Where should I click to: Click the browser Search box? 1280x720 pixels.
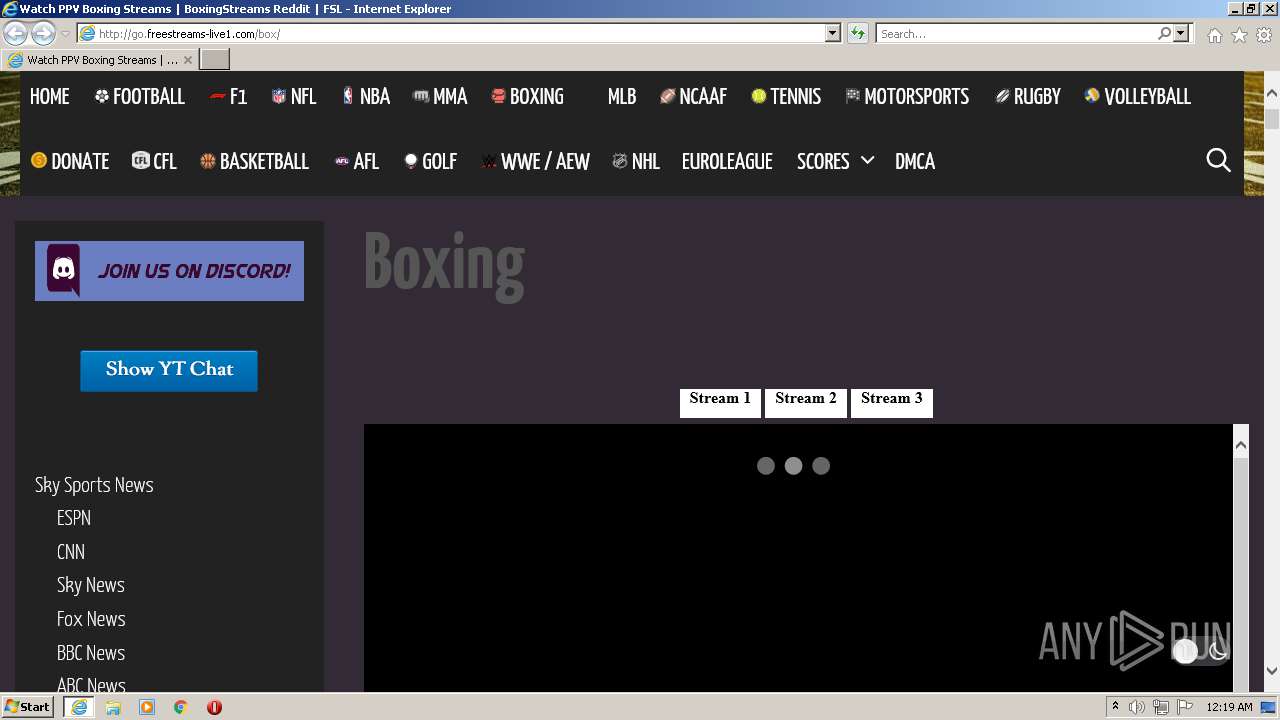[x=1016, y=34]
